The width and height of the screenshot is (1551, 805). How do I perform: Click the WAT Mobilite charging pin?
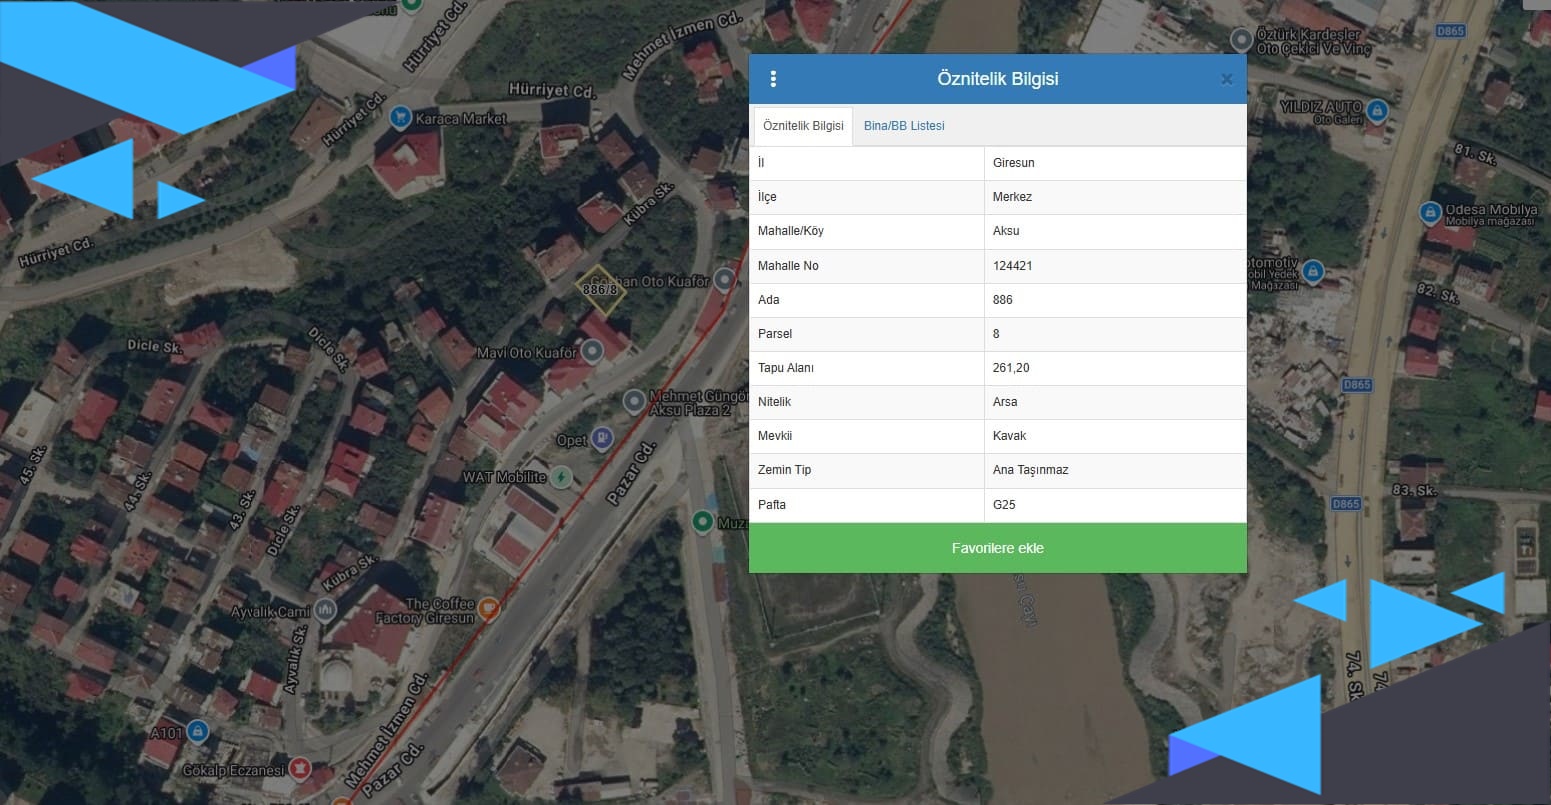coord(561,477)
